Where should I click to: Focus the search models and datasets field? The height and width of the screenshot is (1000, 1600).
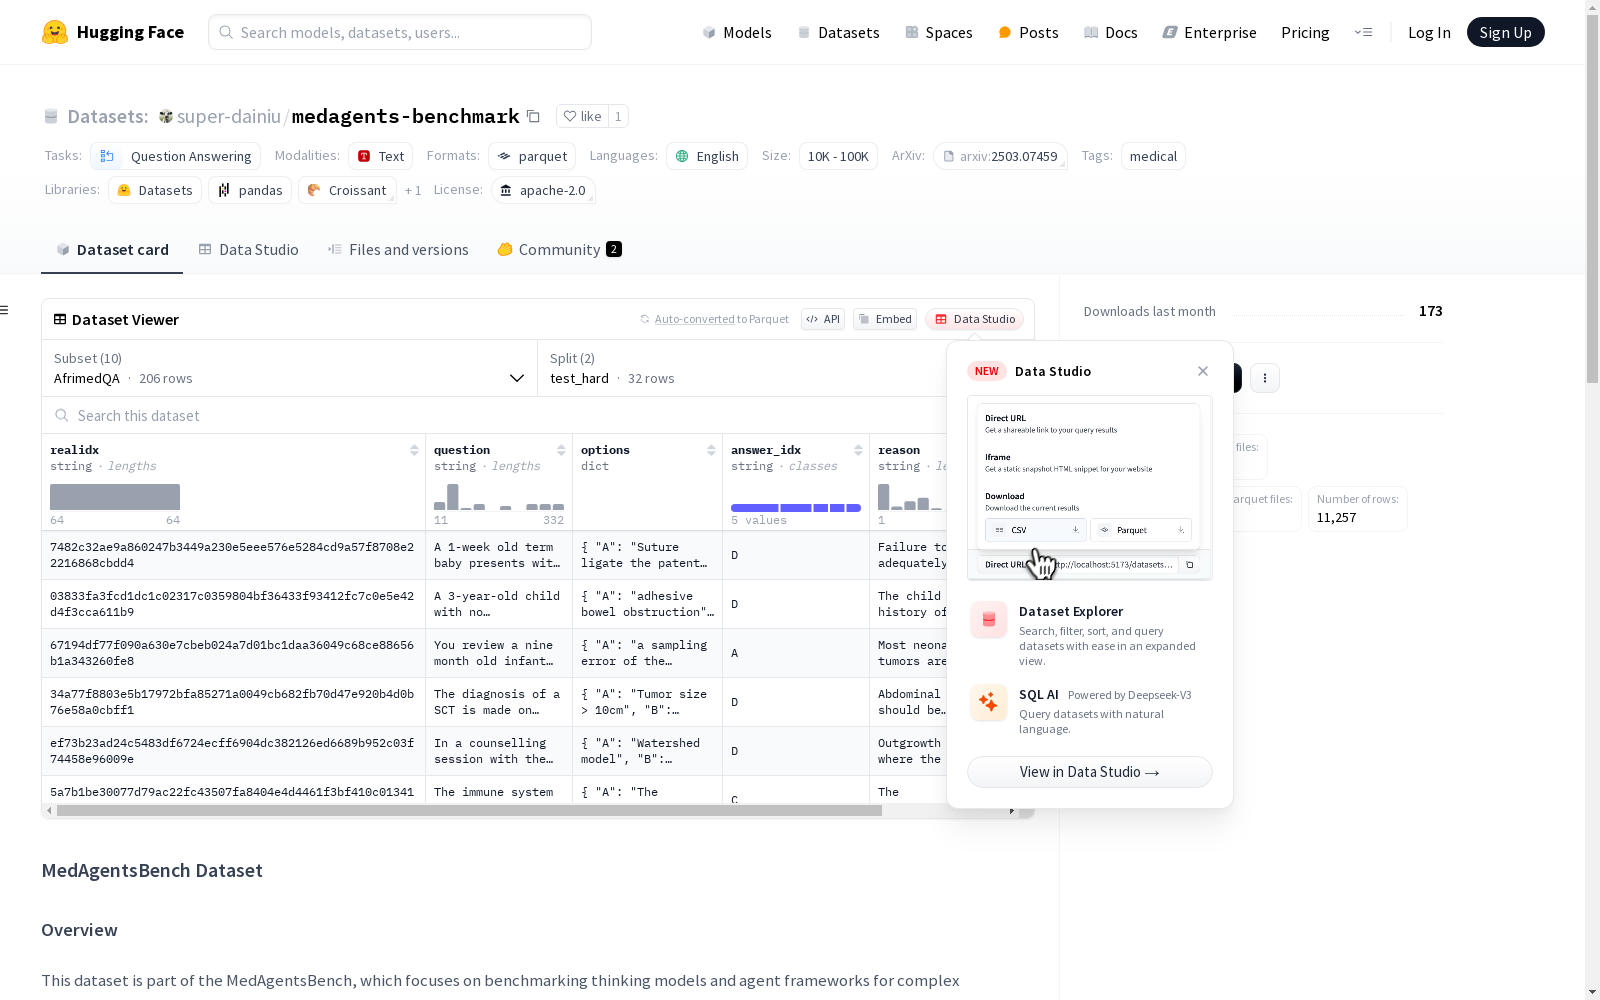(x=400, y=32)
